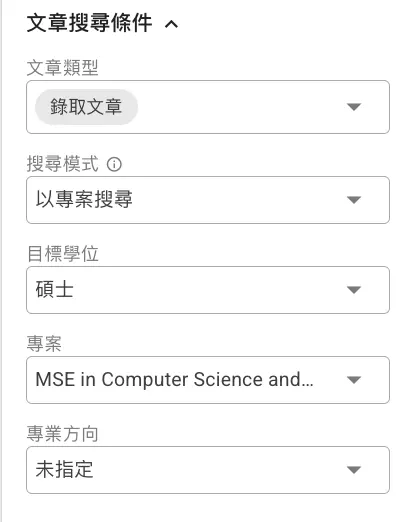Click the 文章搜尋條件 heading text
Image resolution: width=412 pixels, height=522 pixels.
click(89, 23)
